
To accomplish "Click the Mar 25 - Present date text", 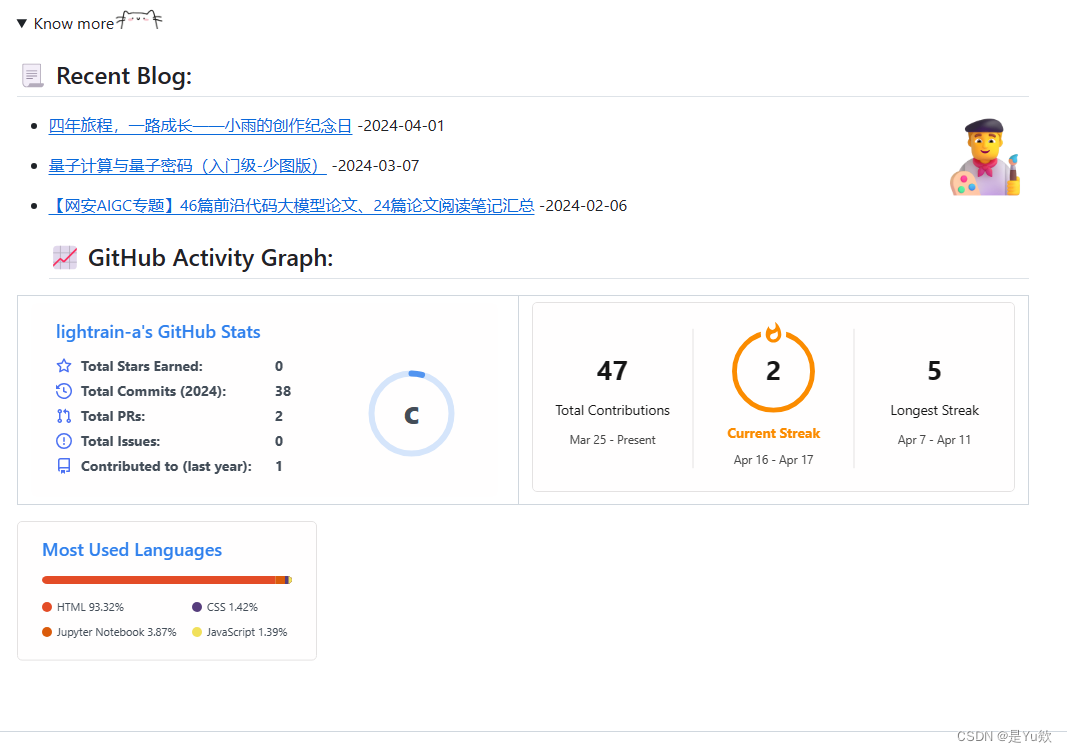I will pos(612,440).
